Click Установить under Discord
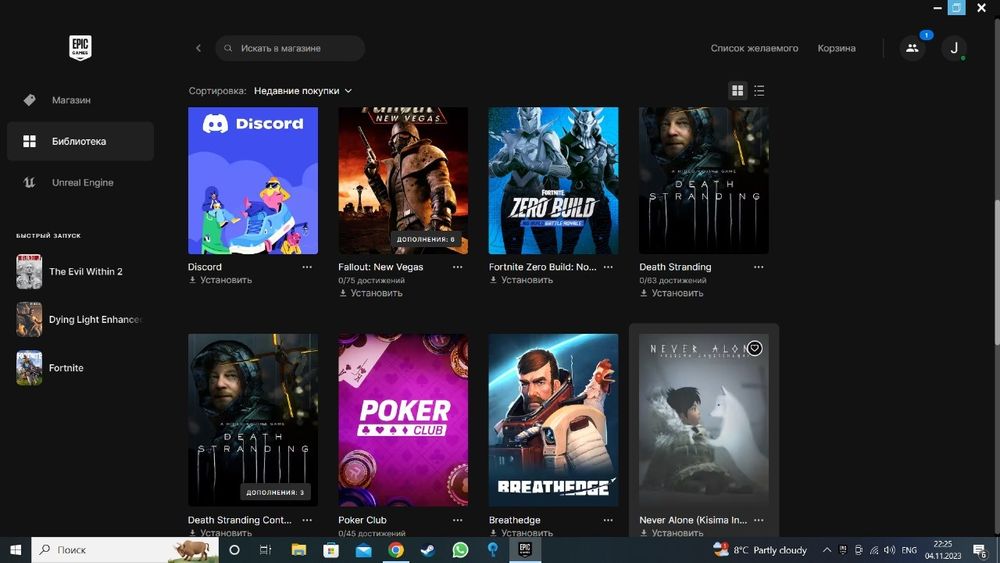This screenshot has height=563, width=1000. tap(220, 280)
